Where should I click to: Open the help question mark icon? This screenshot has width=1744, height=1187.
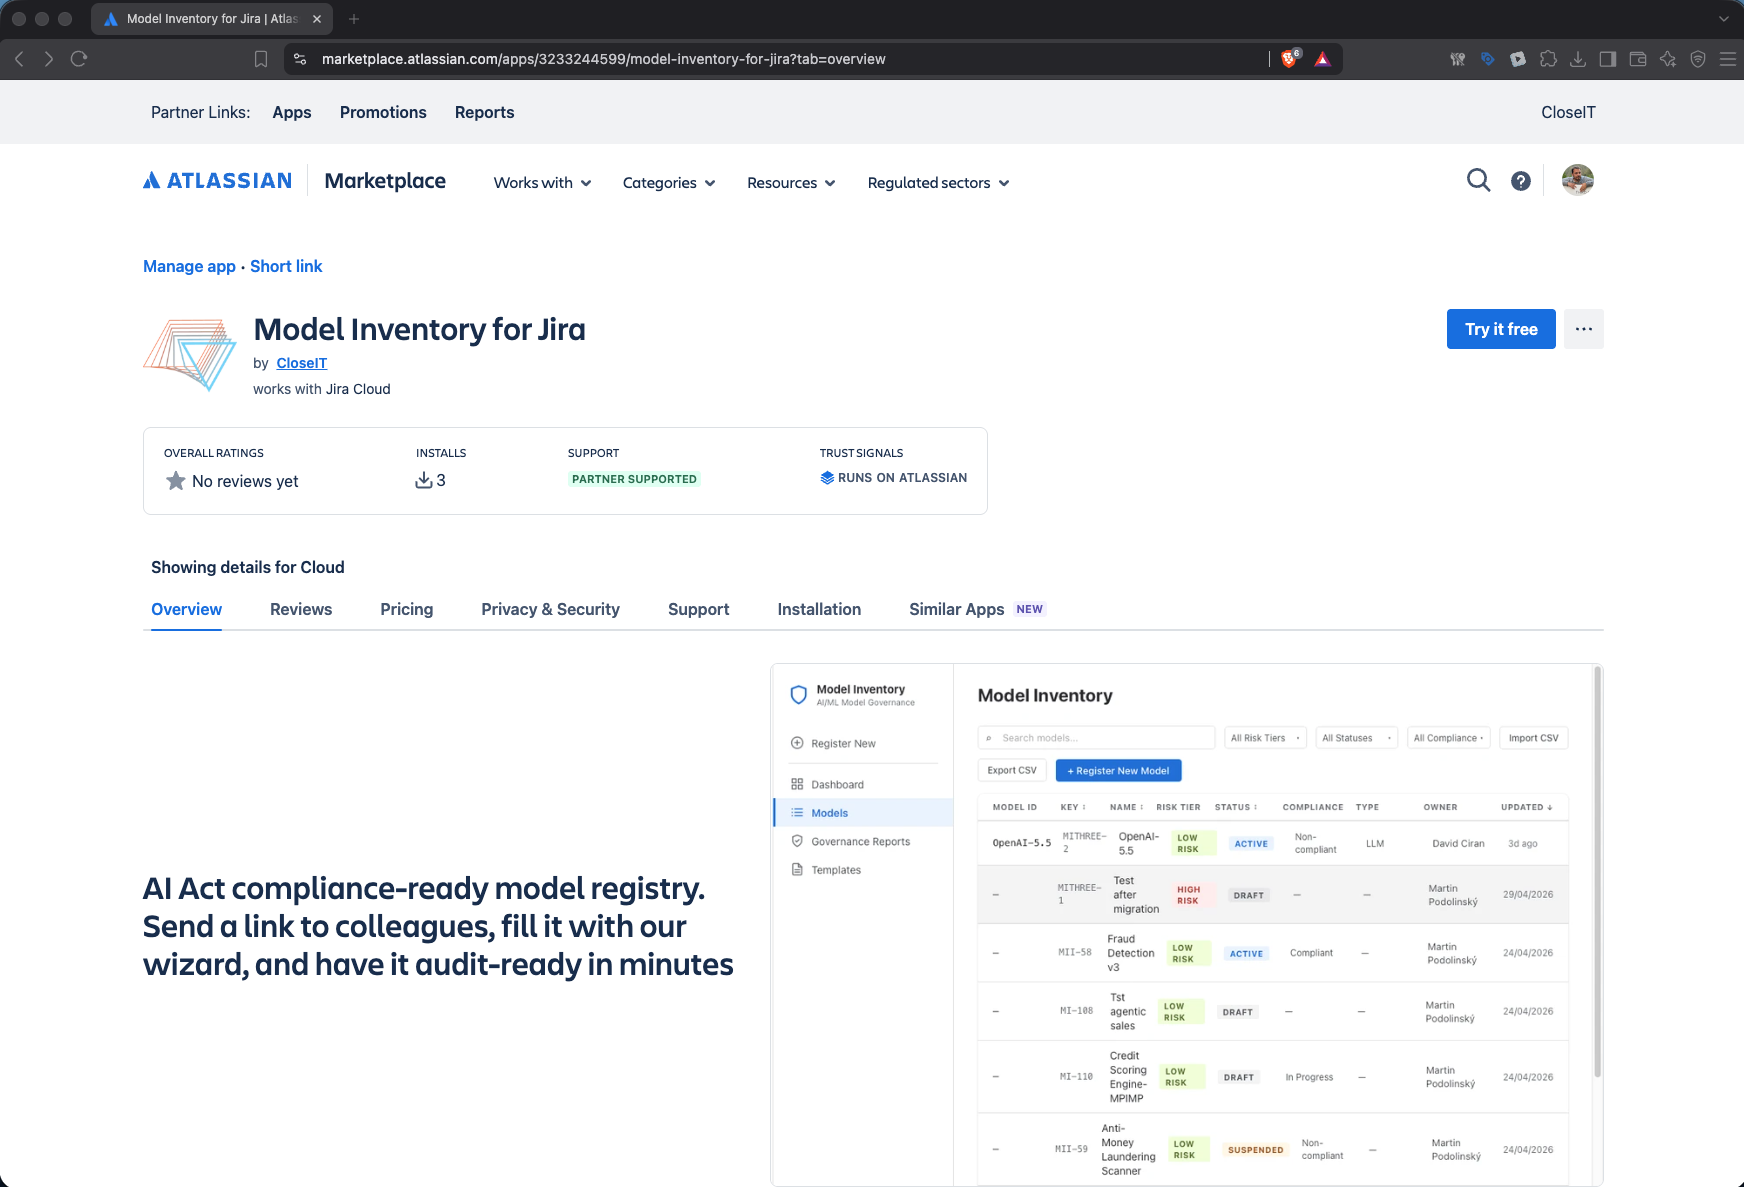1521,181
